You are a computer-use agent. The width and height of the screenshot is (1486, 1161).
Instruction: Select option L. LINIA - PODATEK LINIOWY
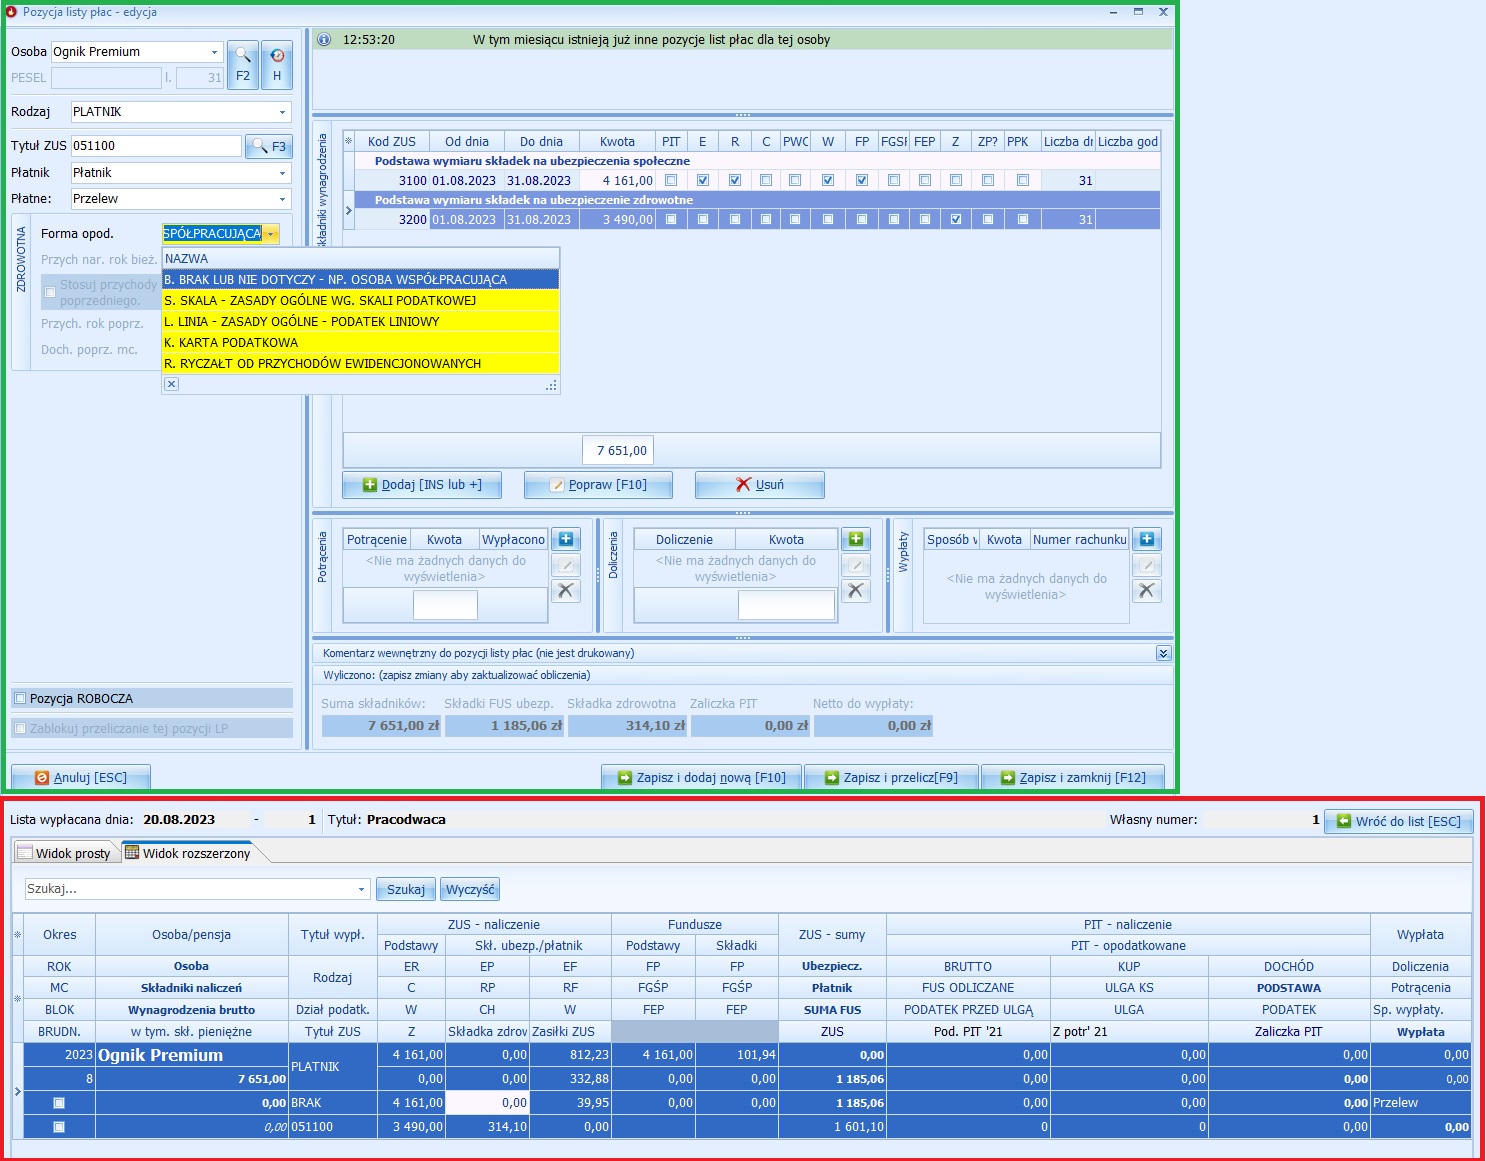(x=360, y=322)
